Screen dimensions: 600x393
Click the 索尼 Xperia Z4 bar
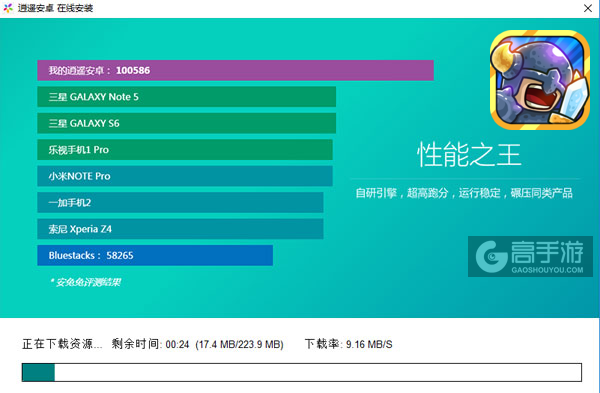[x=180, y=229]
